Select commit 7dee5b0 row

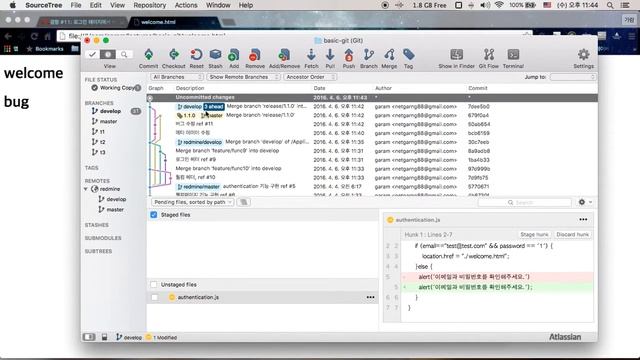(x=372, y=107)
